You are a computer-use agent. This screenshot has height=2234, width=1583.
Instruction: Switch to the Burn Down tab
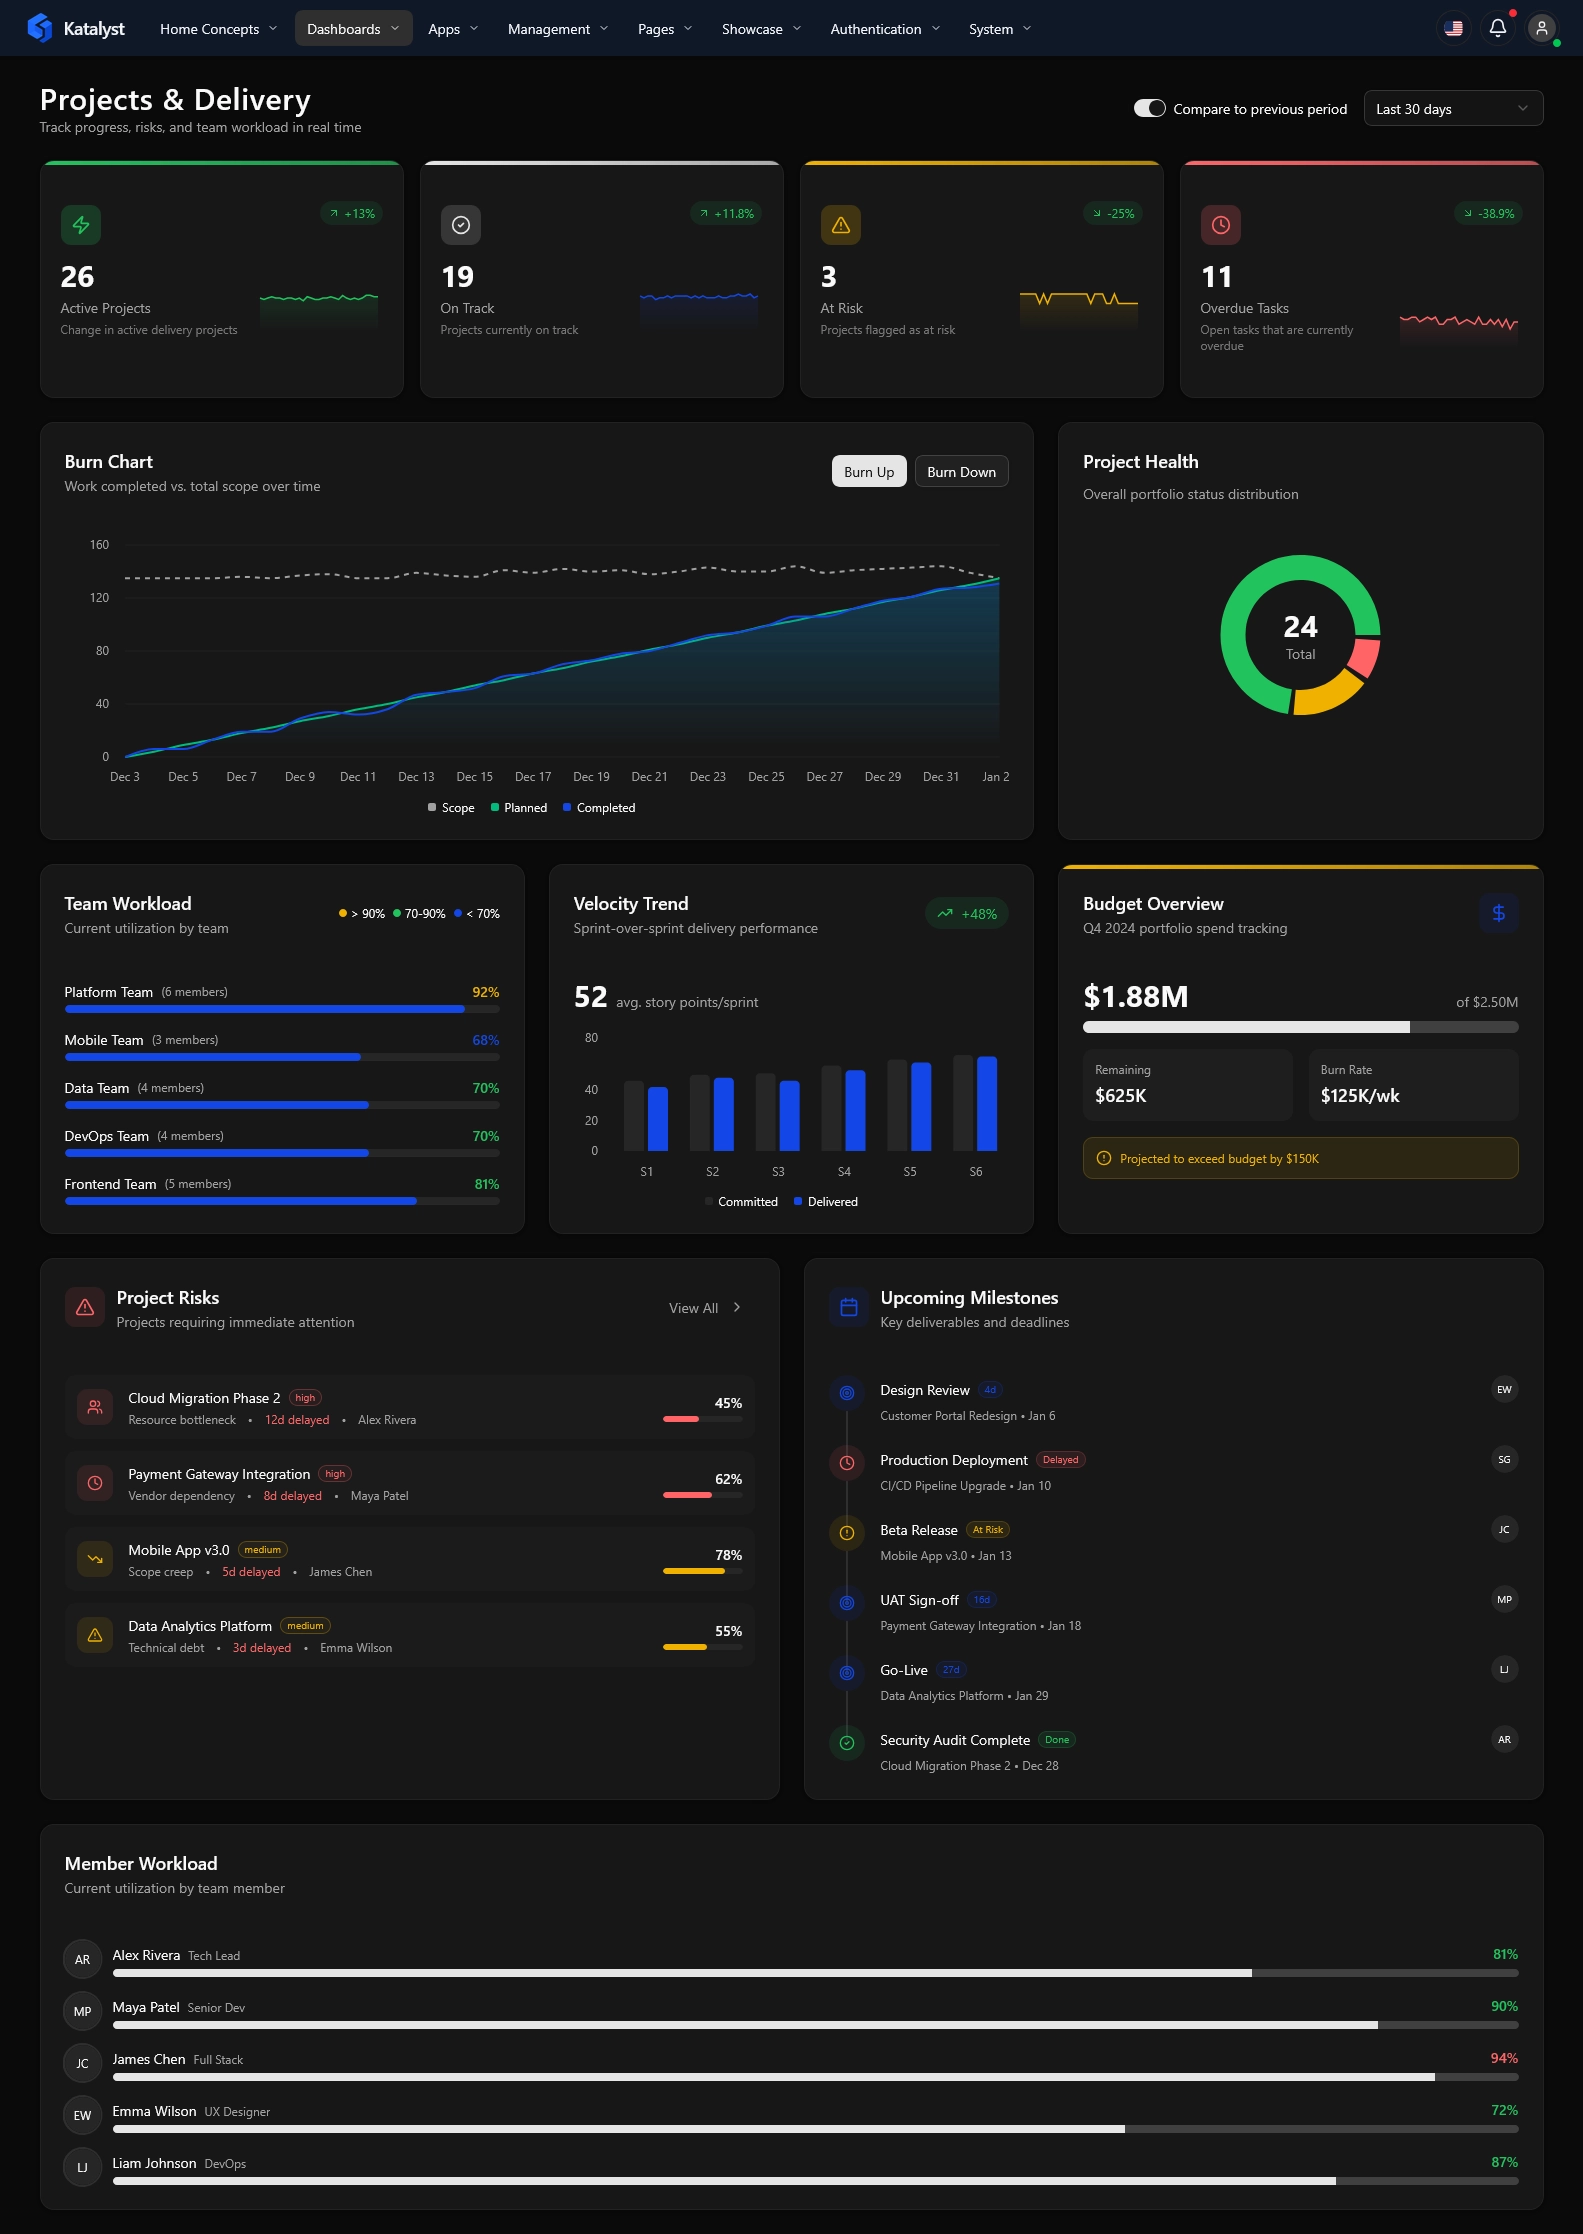(961, 472)
